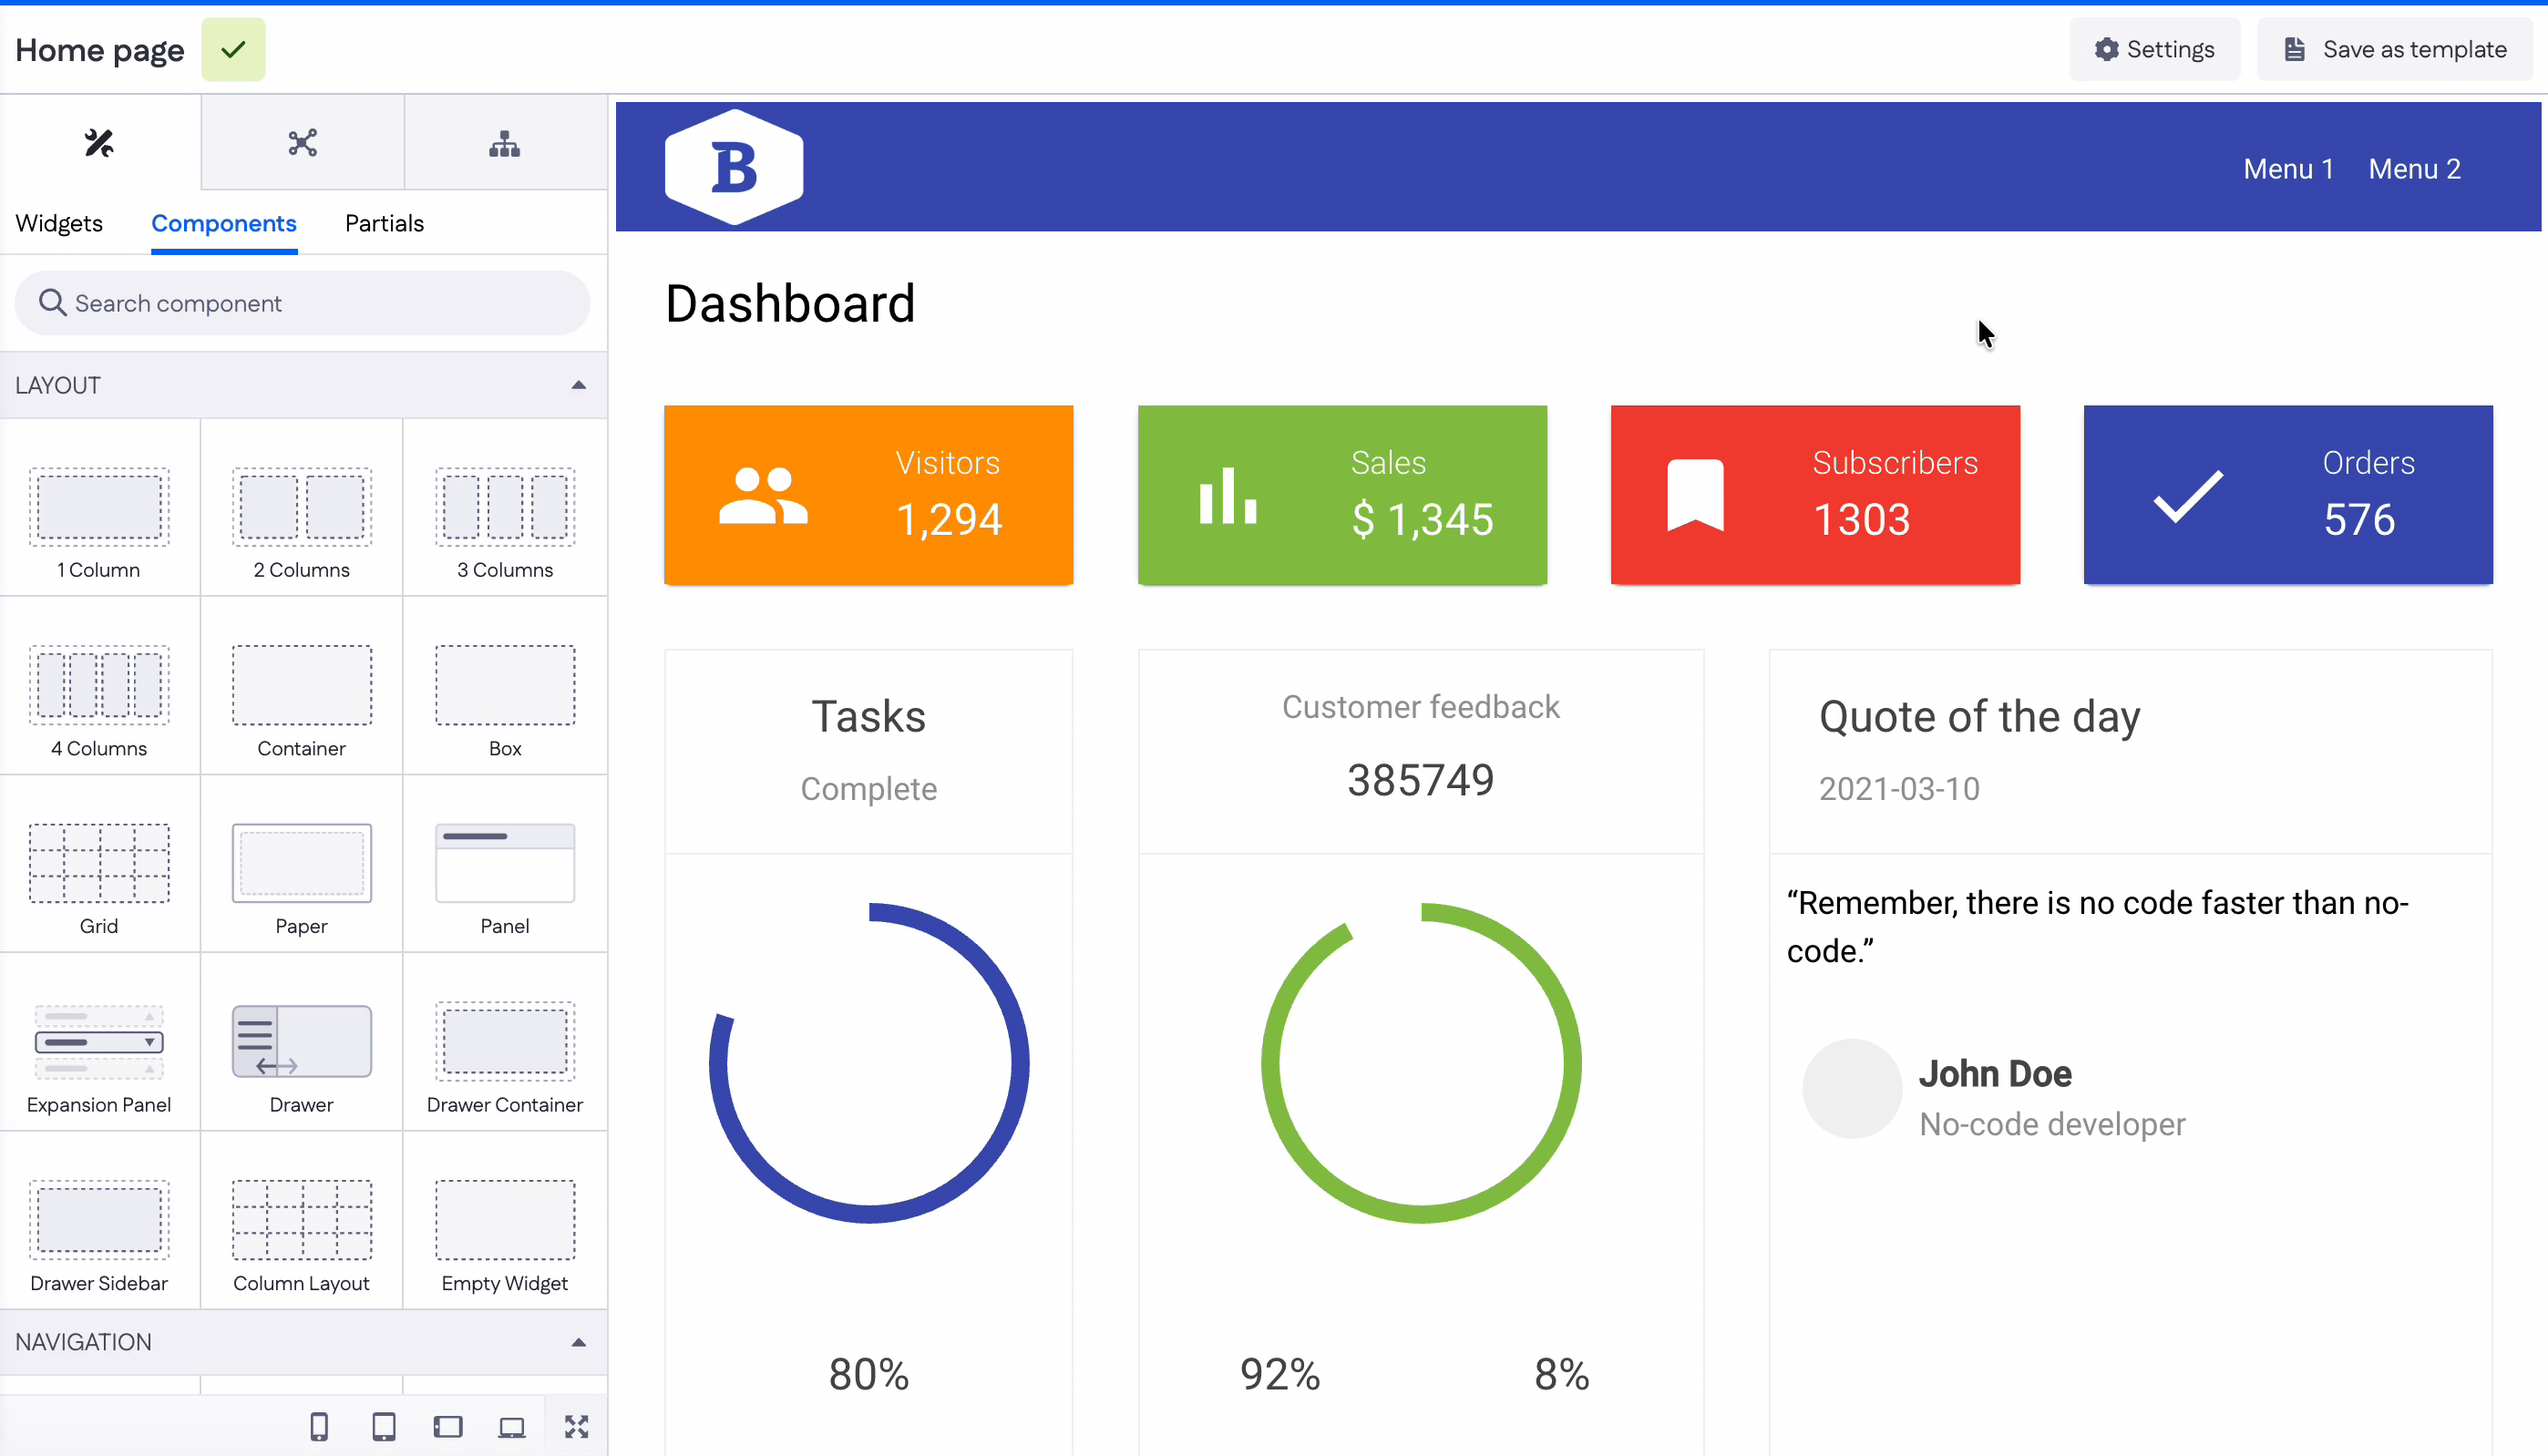Click the Settings button
The width and height of the screenshot is (2548, 1456).
2154,49
